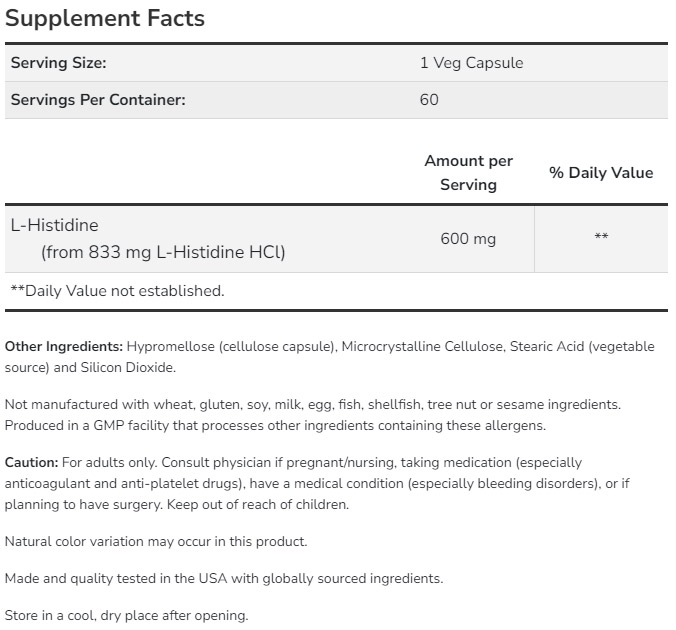Click the Natural color variation sentence
Image resolution: width=676 pixels, height=630 pixels.
point(156,541)
